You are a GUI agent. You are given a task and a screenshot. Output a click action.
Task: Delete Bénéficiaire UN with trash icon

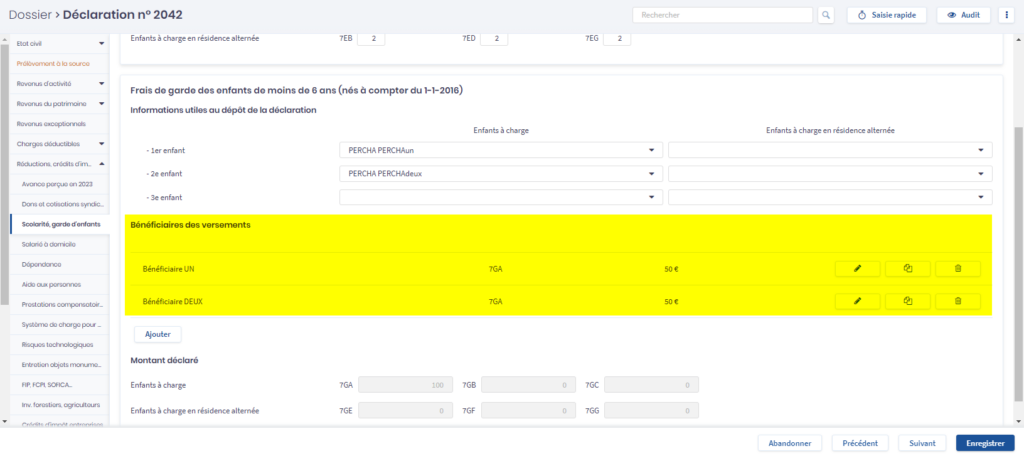click(x=957, y=269)
